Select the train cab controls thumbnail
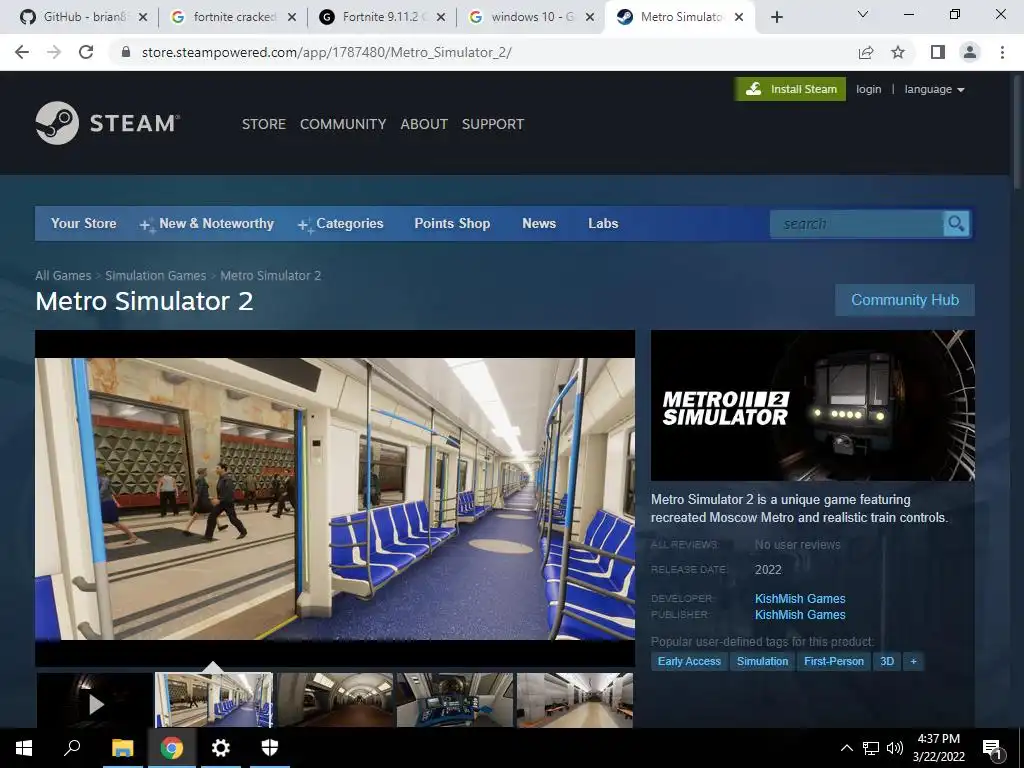This screenshot has height=768, width=1024. 455,701
